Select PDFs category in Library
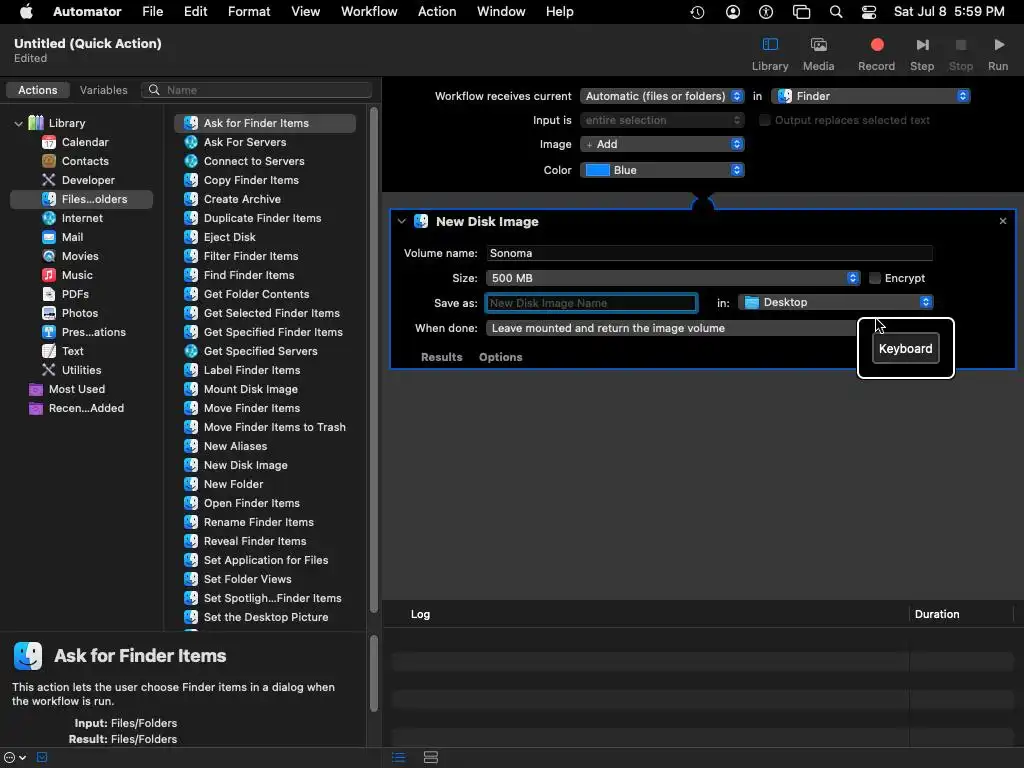This screenshot has height=768, width=1024. 75,293
